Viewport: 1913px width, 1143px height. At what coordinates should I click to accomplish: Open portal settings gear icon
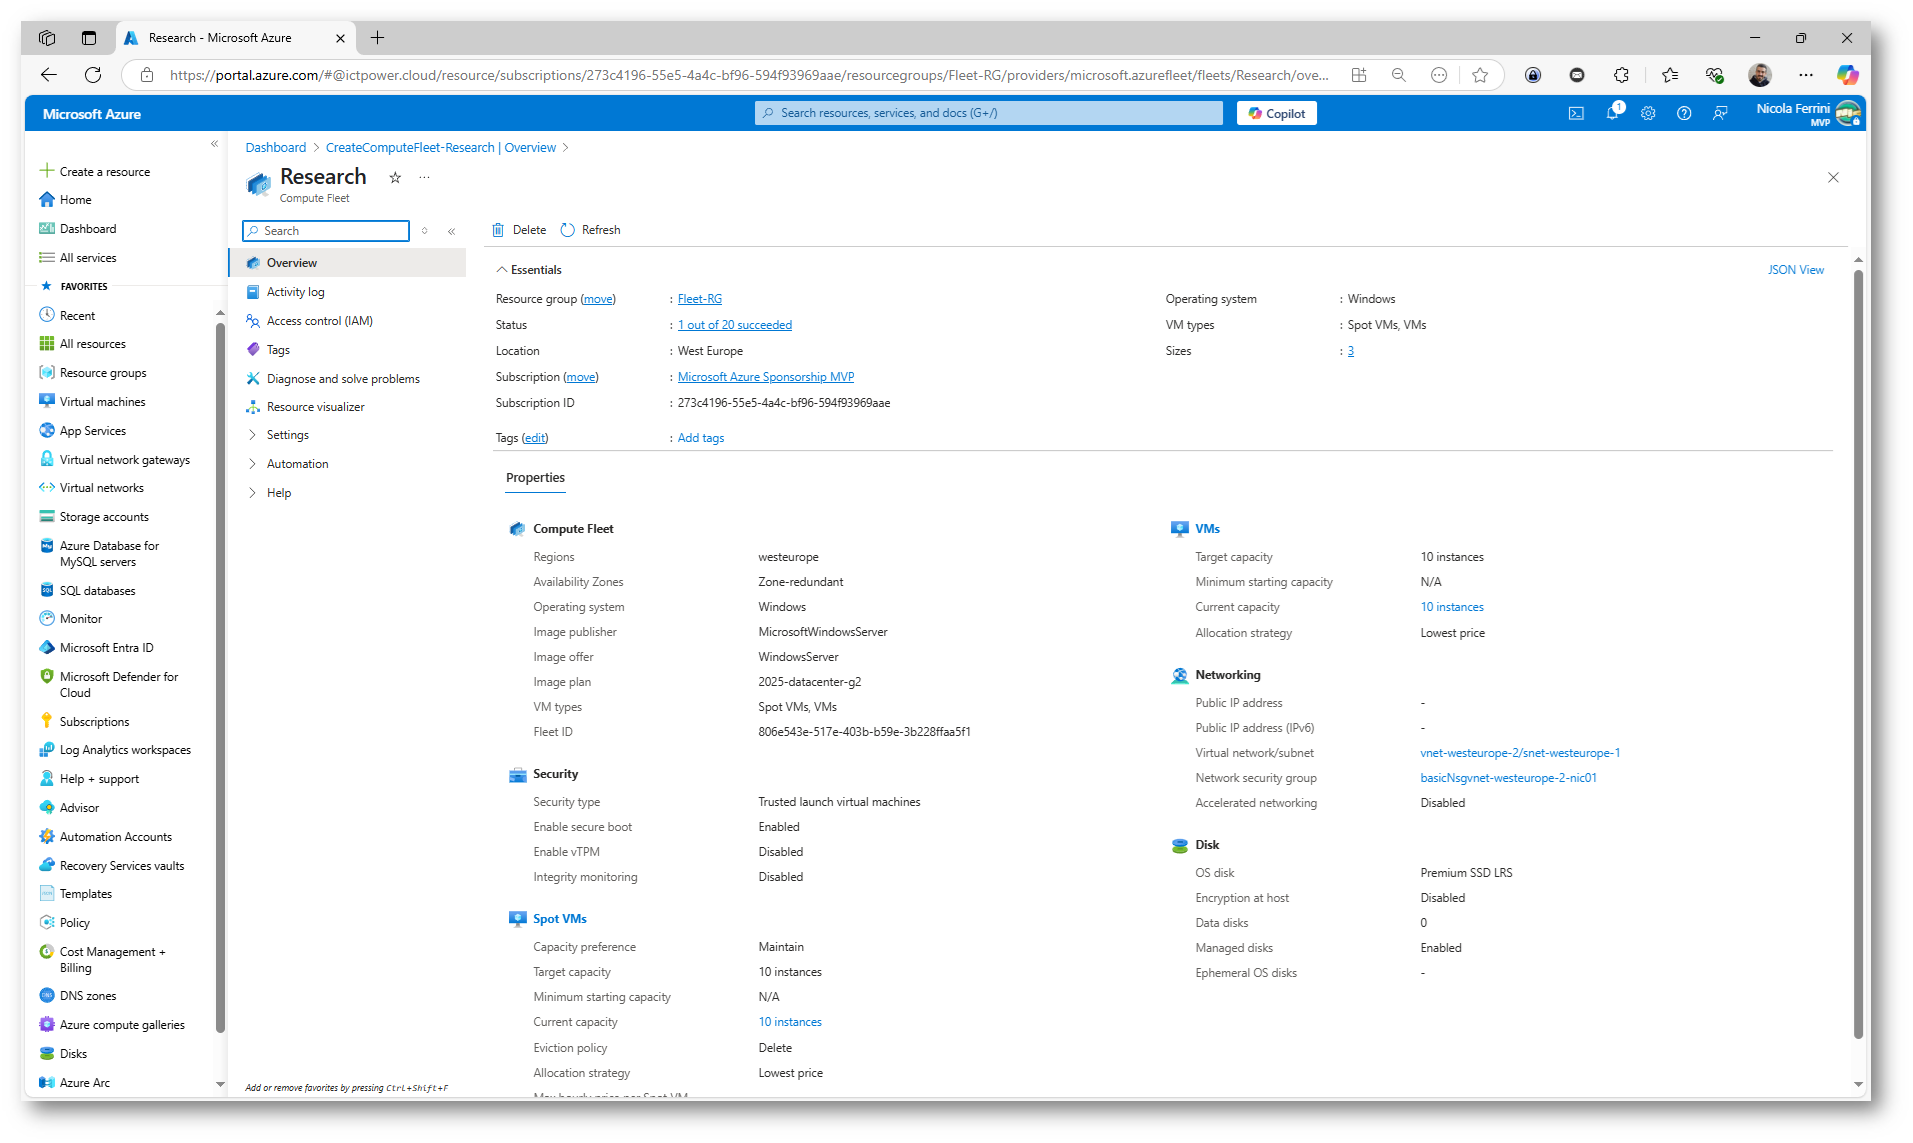[x=1648, y=114]
